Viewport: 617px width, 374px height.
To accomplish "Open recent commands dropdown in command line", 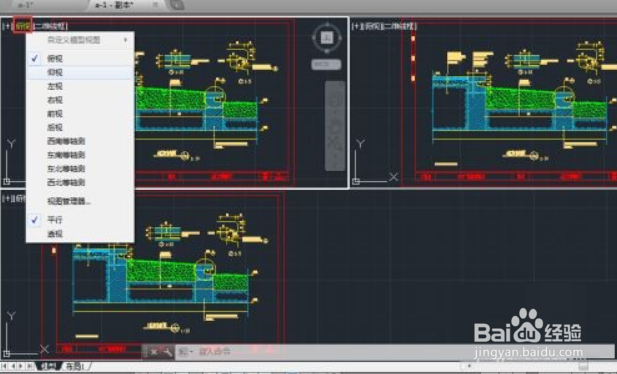I will 185,352.
